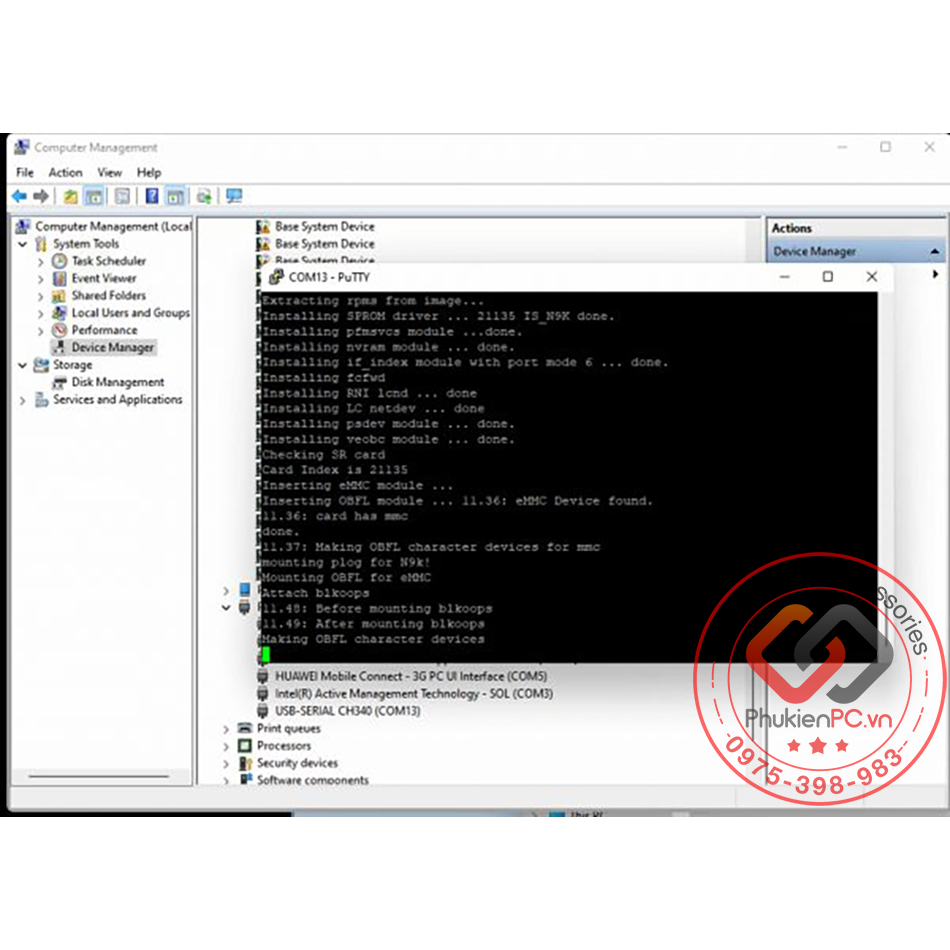The image size is (950, 950).
Task: Go back with the blue Back arrow
Action: tap(19, 196)
